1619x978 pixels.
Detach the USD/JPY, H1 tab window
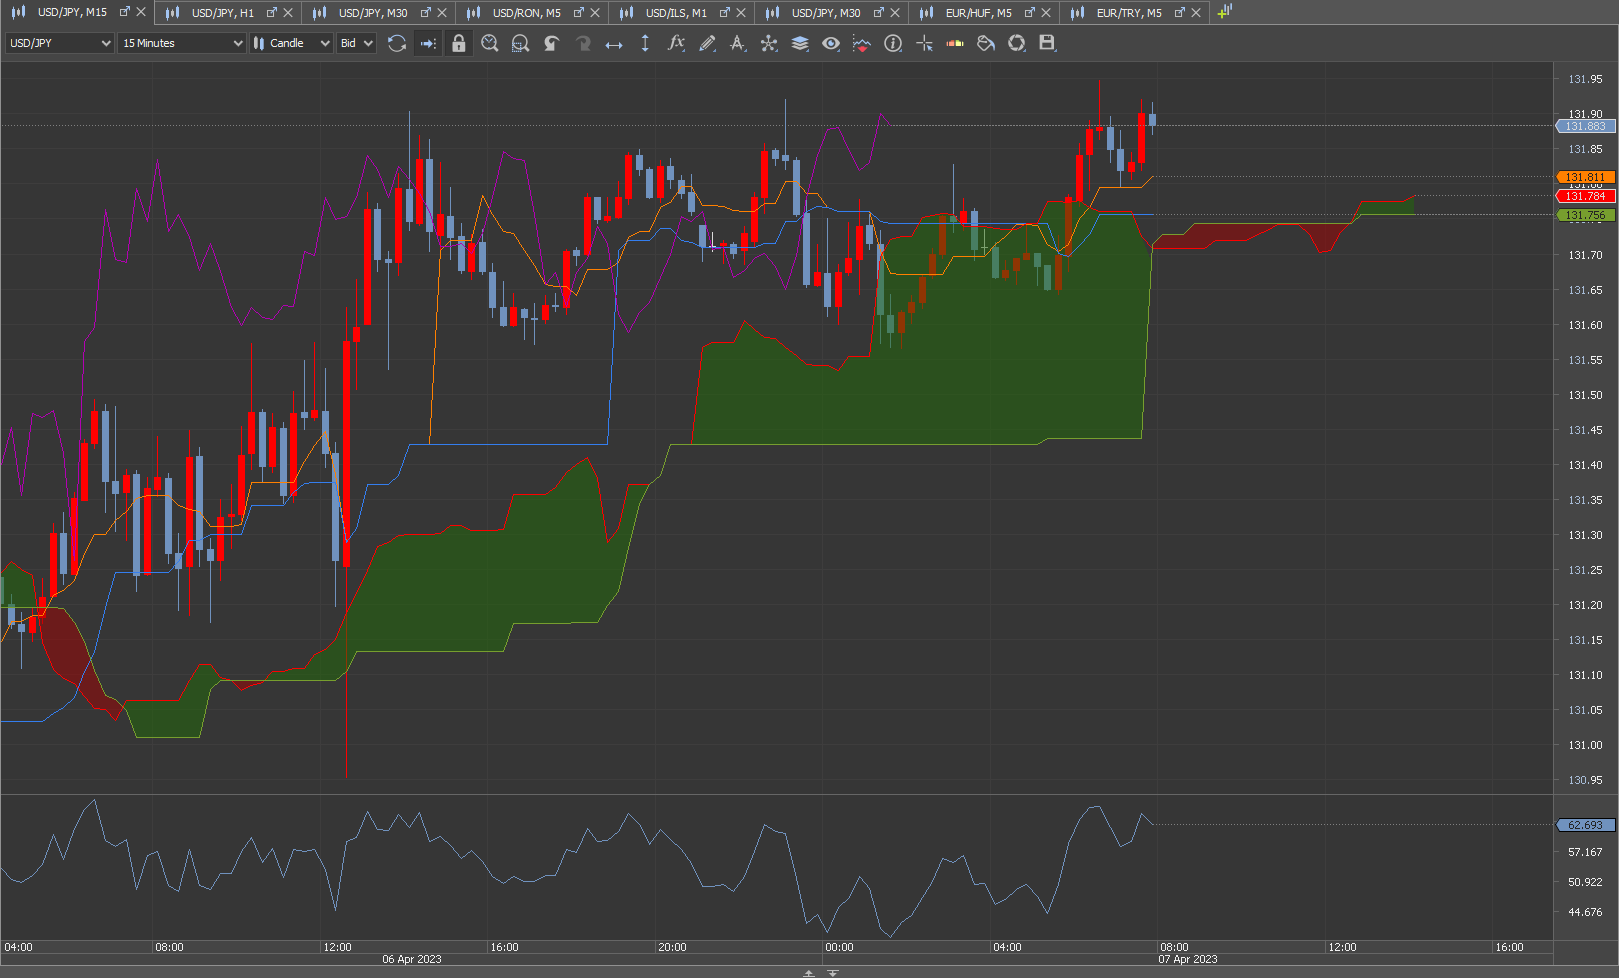click(x=272, y=13)
